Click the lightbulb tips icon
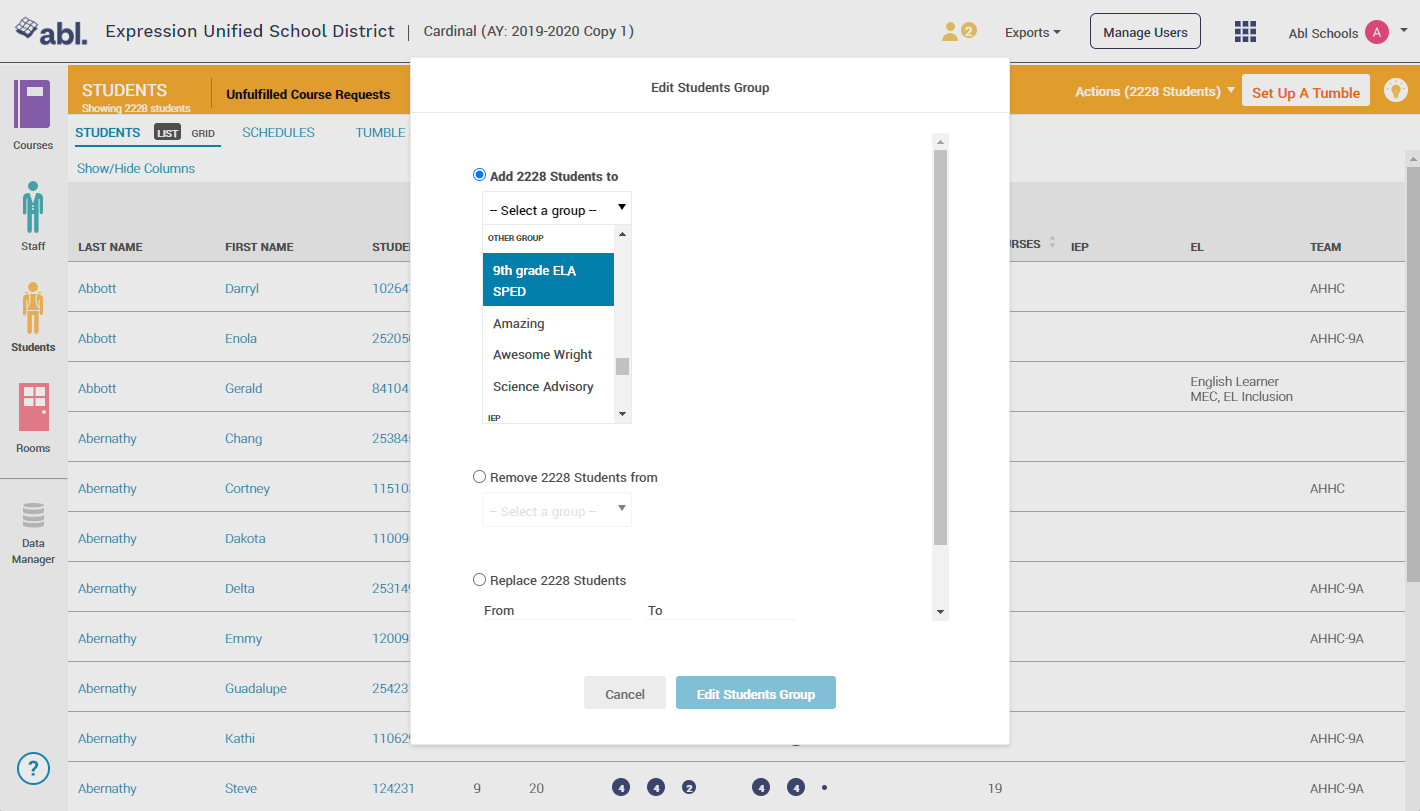 tap(1395, 90)
